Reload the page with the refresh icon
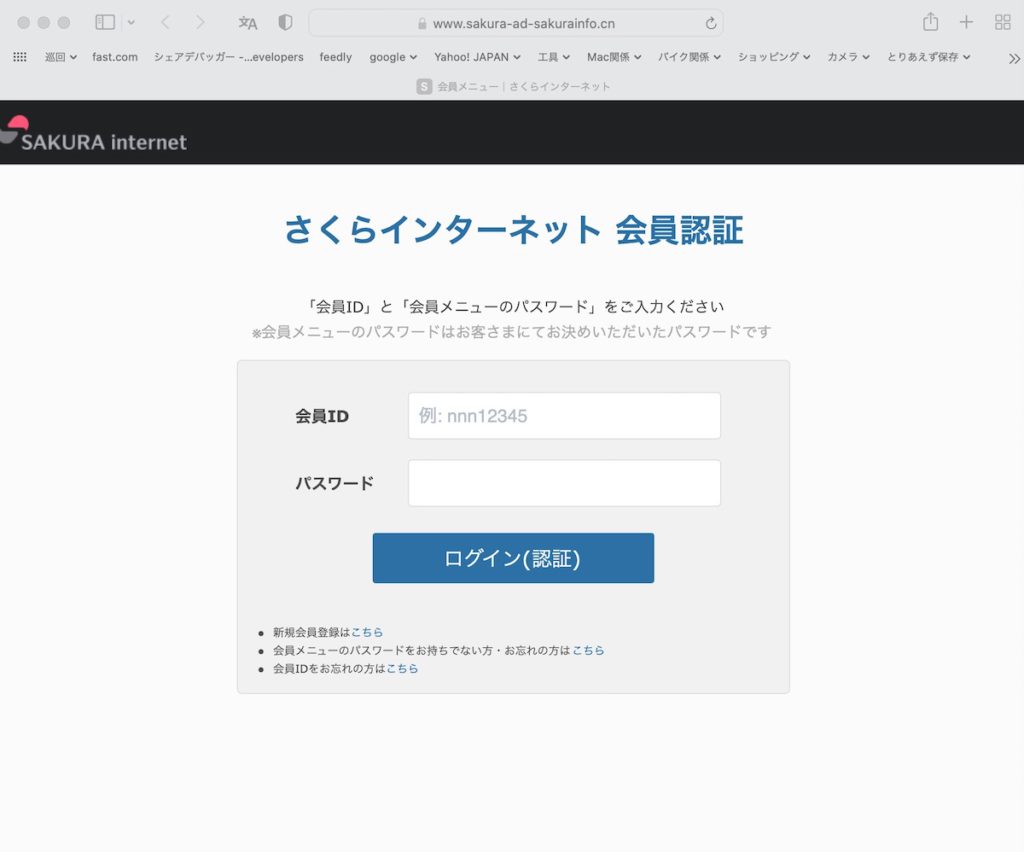1024x852 pixels. [x=711, y=23]
